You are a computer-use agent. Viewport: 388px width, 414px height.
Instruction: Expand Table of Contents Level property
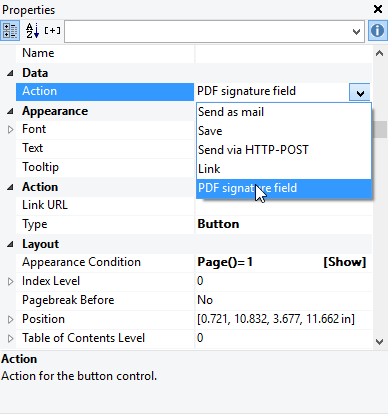(10, 339)
